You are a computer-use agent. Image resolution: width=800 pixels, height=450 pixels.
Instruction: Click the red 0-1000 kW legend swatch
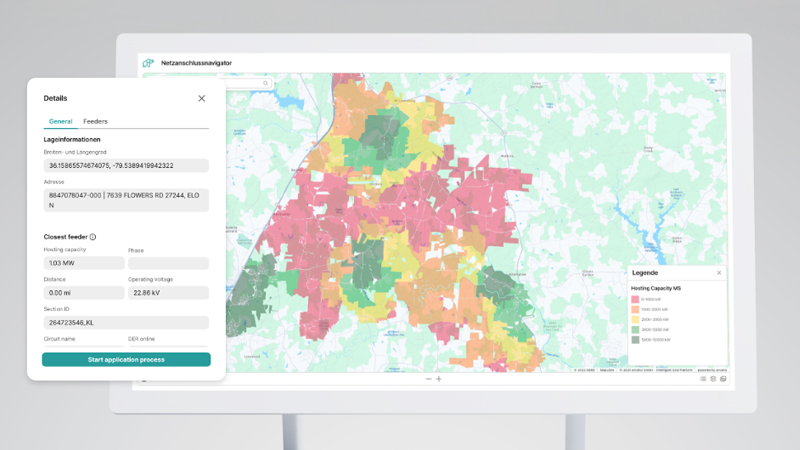tap(634, 299)
